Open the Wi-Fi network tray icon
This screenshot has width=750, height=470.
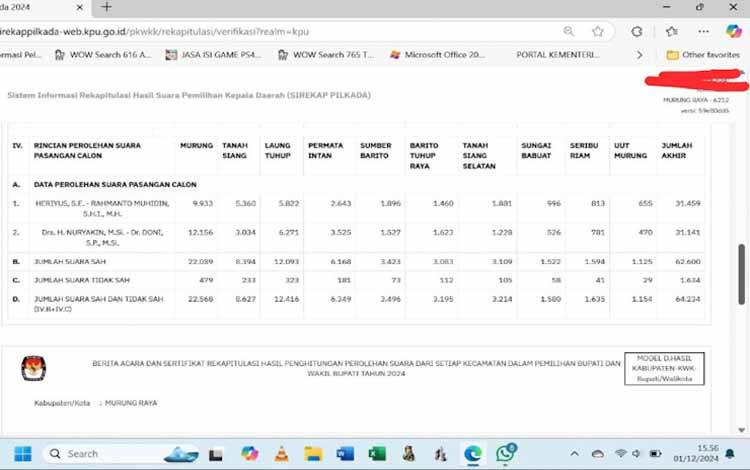click(x=620, y=453)
